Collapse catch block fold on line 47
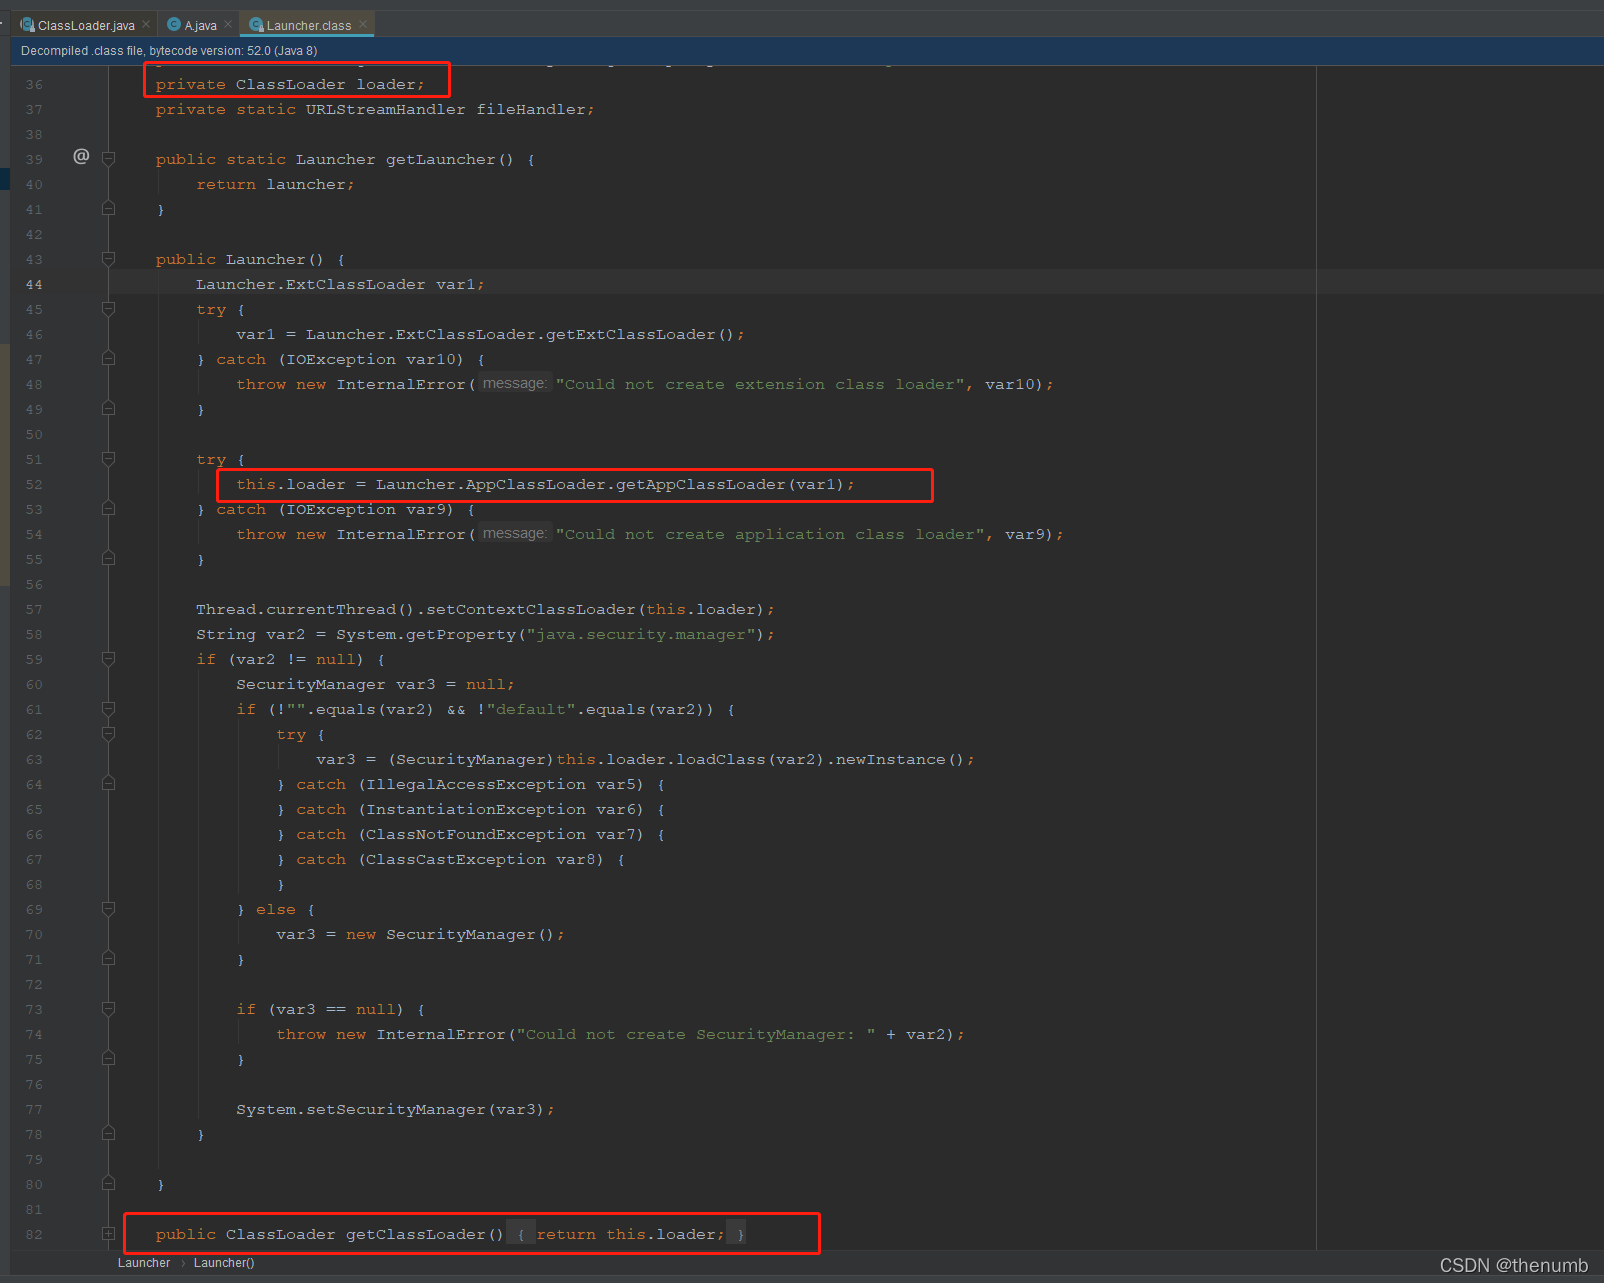This screenshot has width=1604, height=1283. [x=108, y=358]
